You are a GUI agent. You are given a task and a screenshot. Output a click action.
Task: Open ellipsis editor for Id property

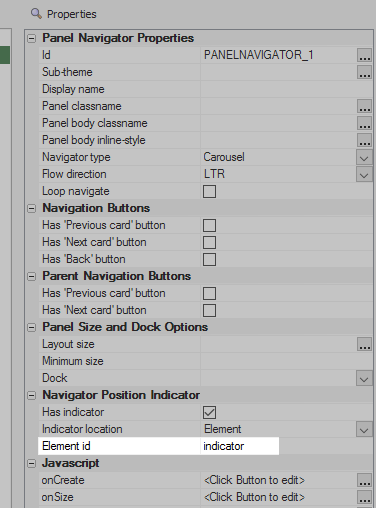[x=364, y=55]
